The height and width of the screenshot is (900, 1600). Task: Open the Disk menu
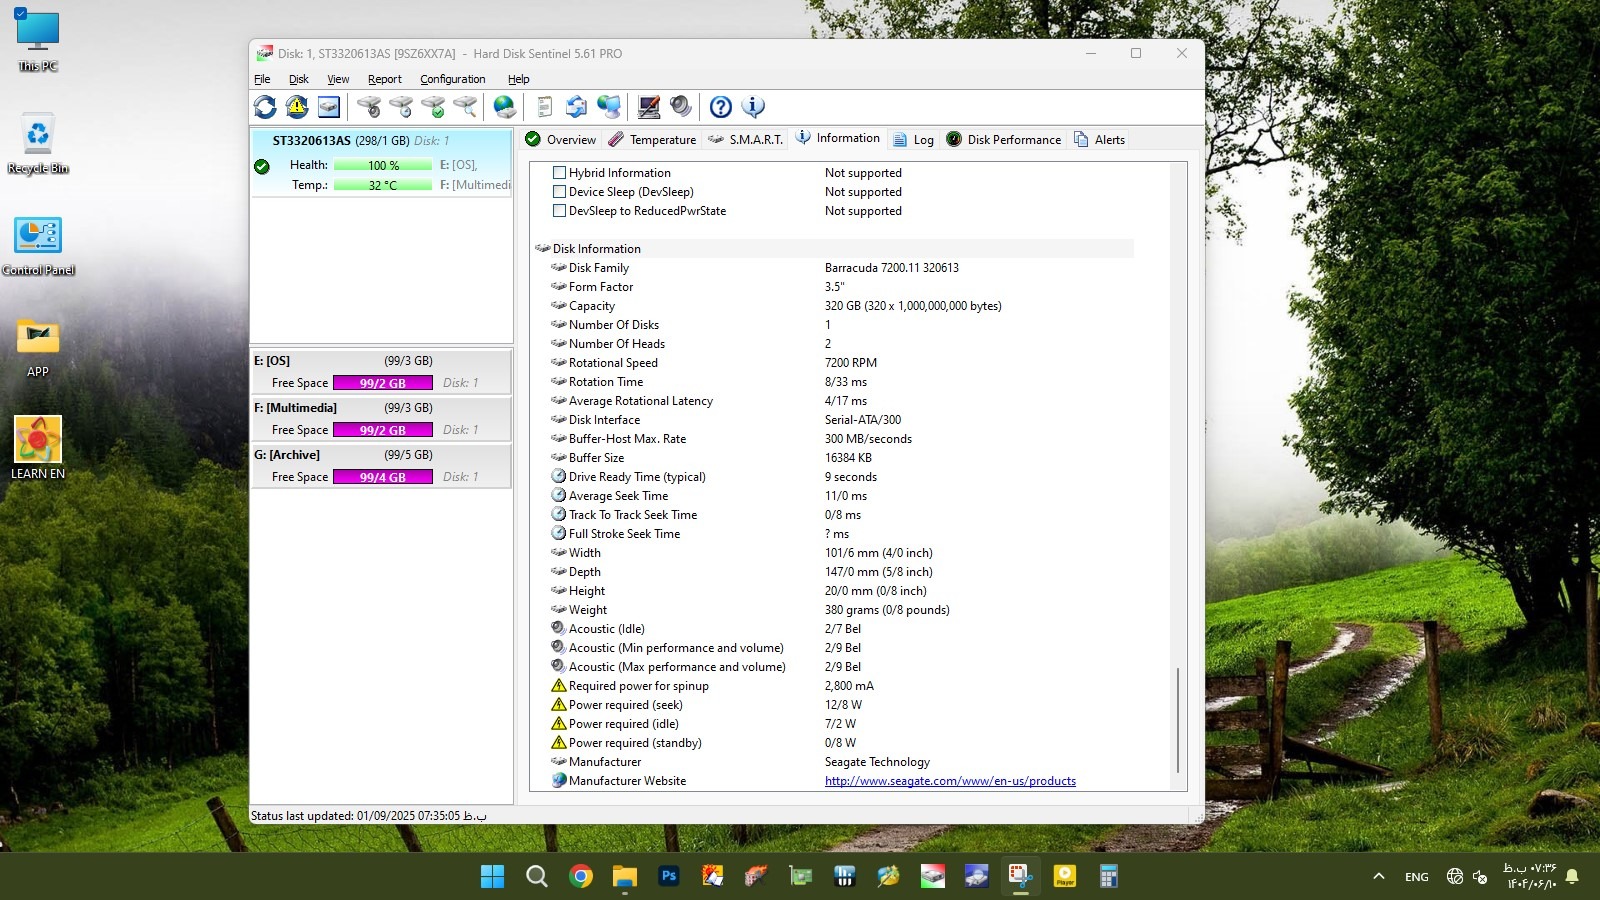[299, 79]
